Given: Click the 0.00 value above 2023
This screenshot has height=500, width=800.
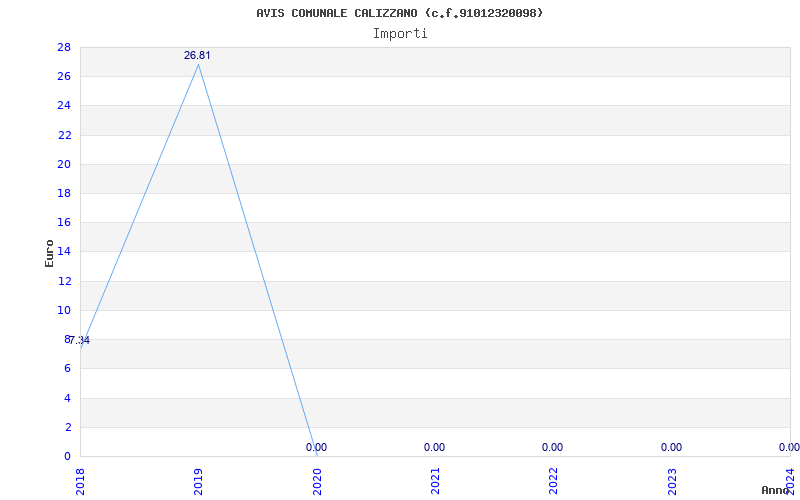Looking at the screenshot, I should tap(671, 447).
